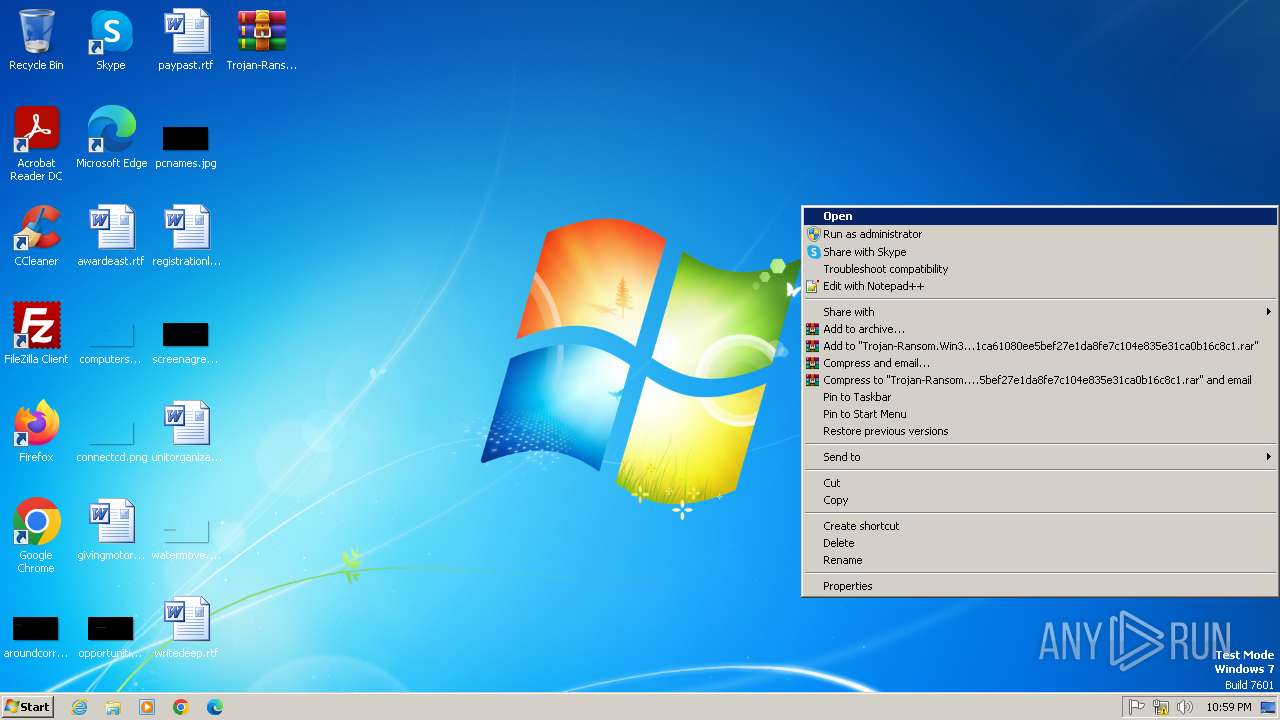Viewport: 1280px width, 720px height.
Task: Open the Action Center flag icon
Action: click(x=1137, y=707)
